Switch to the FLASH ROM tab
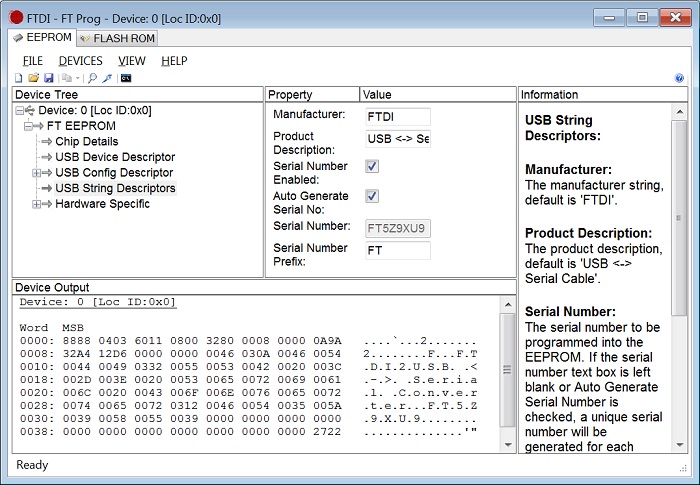The height and width of the screenshot is (485, 700). tap(117, 38)
